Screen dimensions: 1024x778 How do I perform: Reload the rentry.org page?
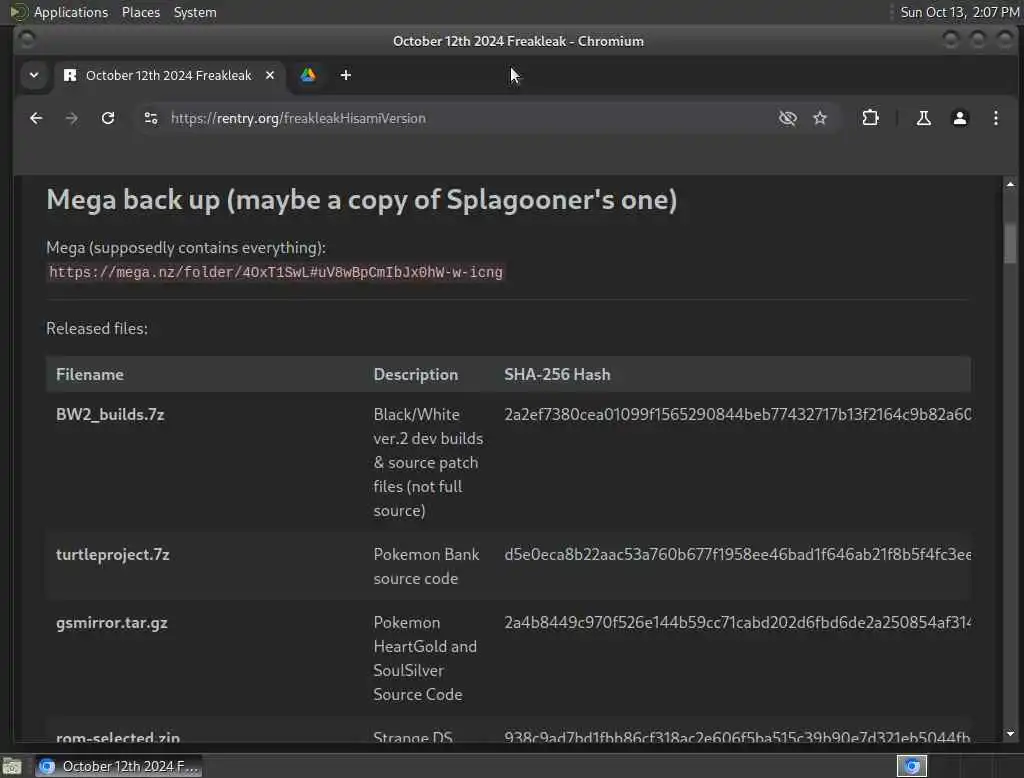pos(108,118)
